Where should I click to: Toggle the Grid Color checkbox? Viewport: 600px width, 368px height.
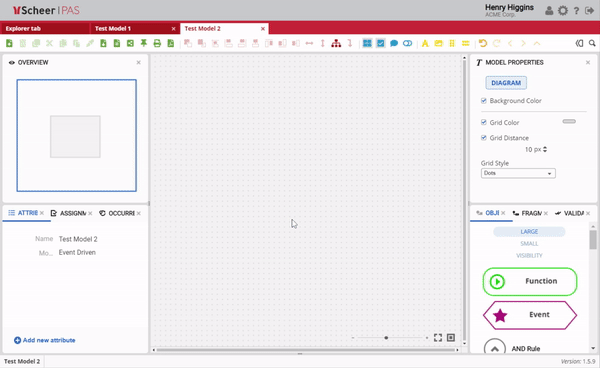coord(484,122)
